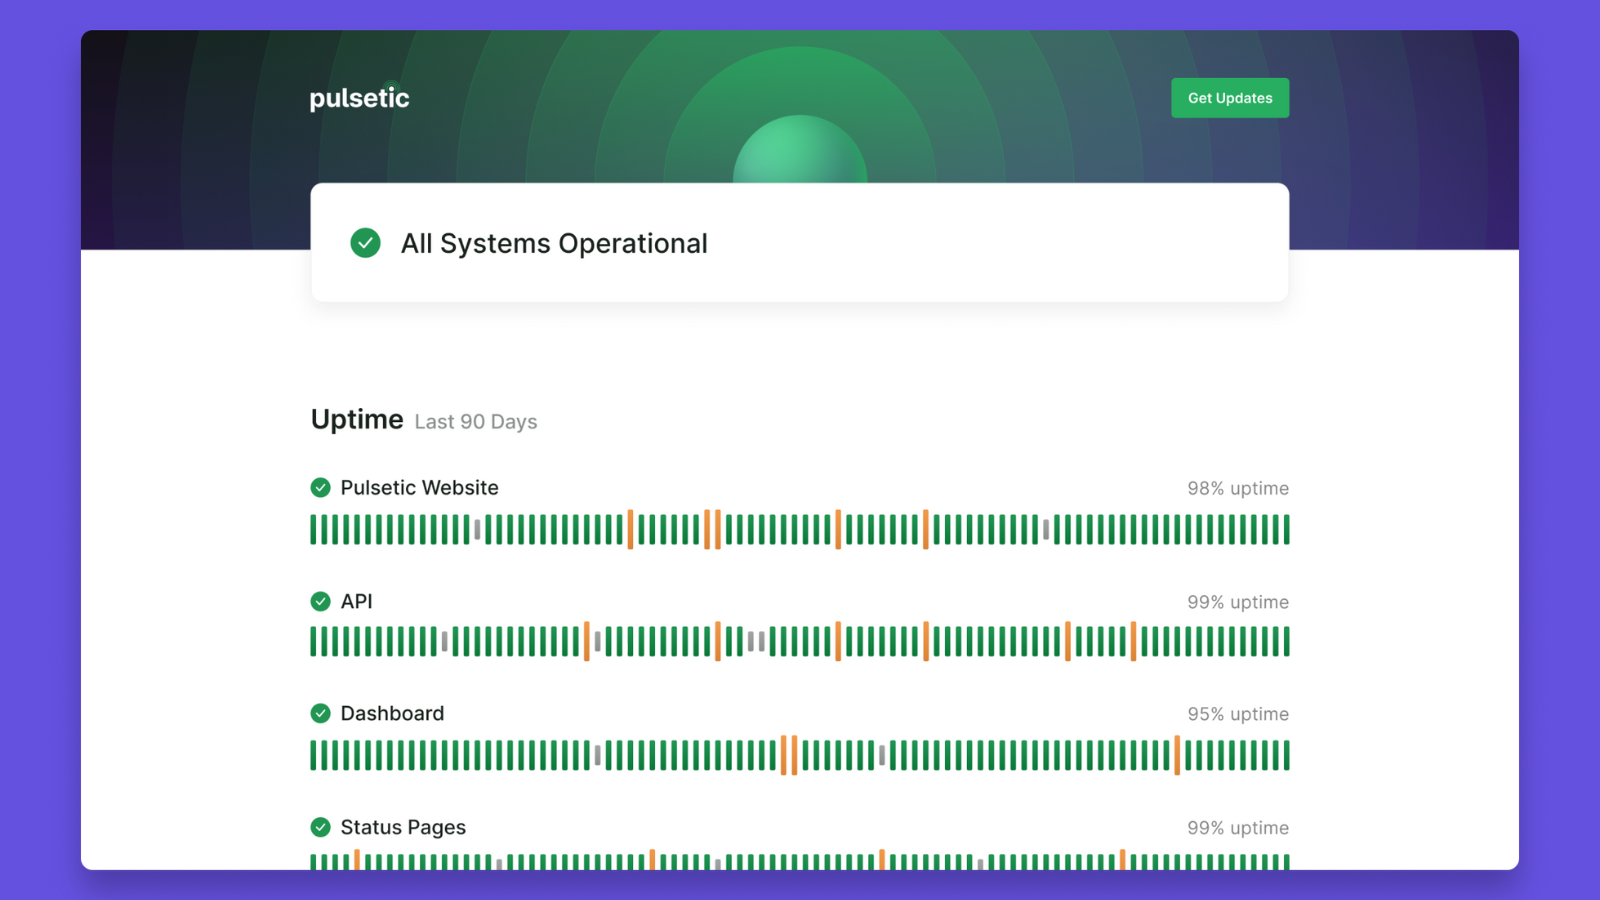Click the green check beside Status Pages
The width and height of the screenshot is (1600, 900).
320,827
